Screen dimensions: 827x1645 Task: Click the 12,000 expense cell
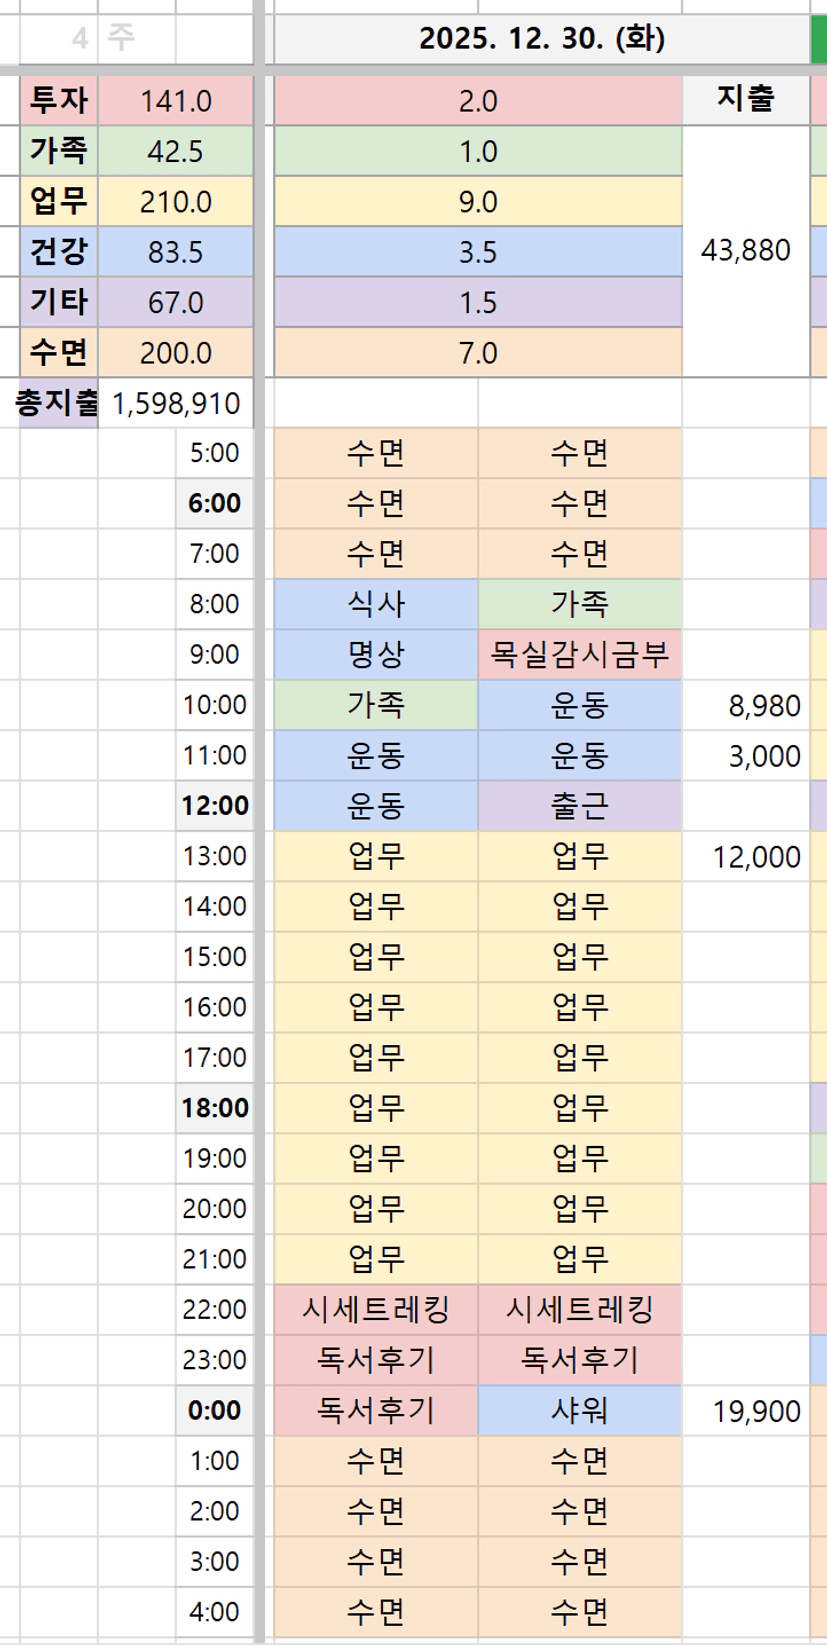click(745, 856)
